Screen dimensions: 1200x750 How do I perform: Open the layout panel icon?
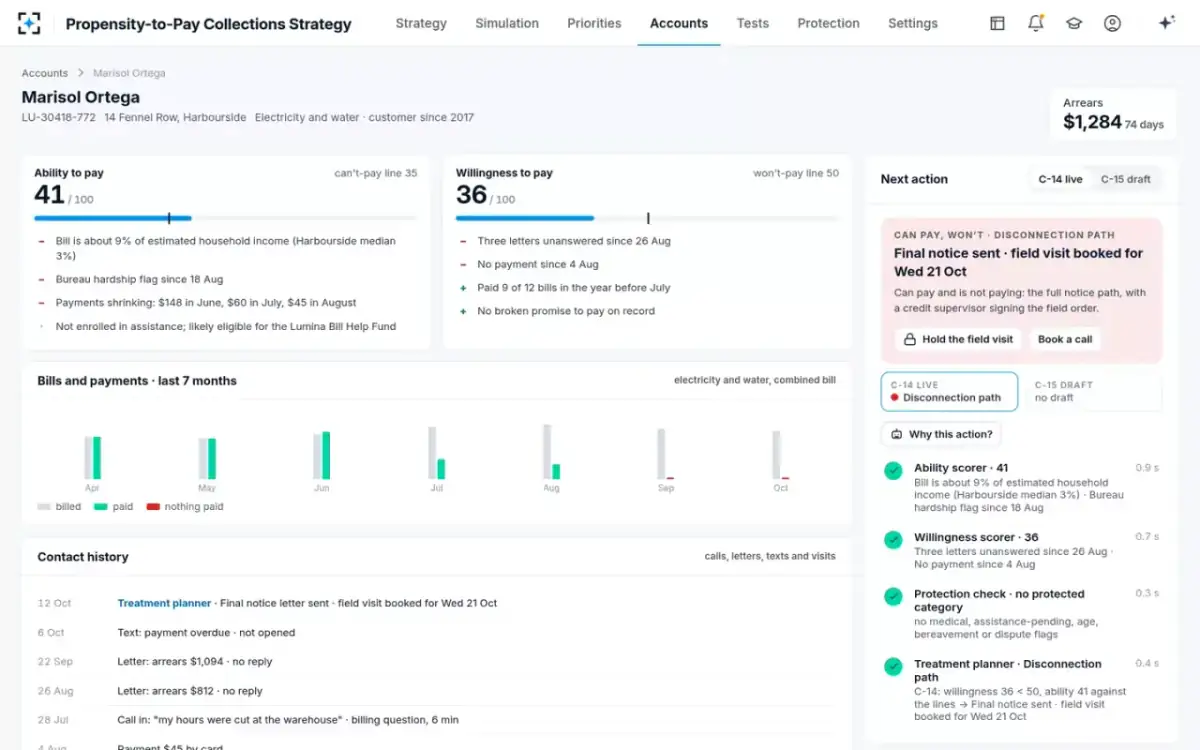[x=997, y=23]
